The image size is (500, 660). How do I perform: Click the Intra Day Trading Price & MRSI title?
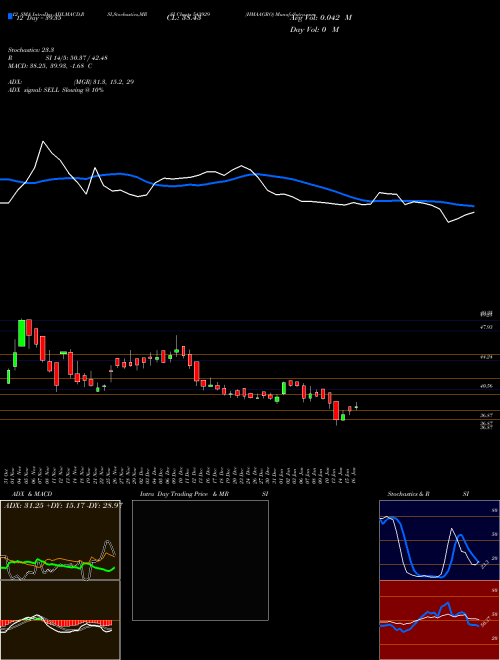coord(204,494)
